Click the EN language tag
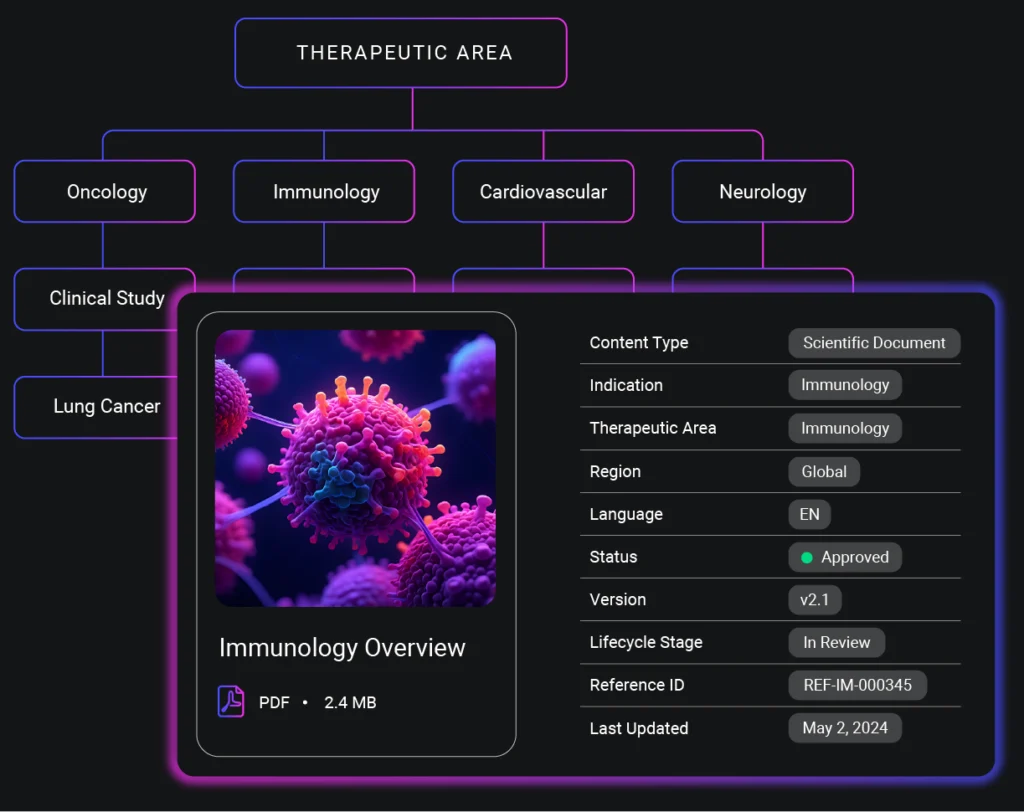 (809, 514)
